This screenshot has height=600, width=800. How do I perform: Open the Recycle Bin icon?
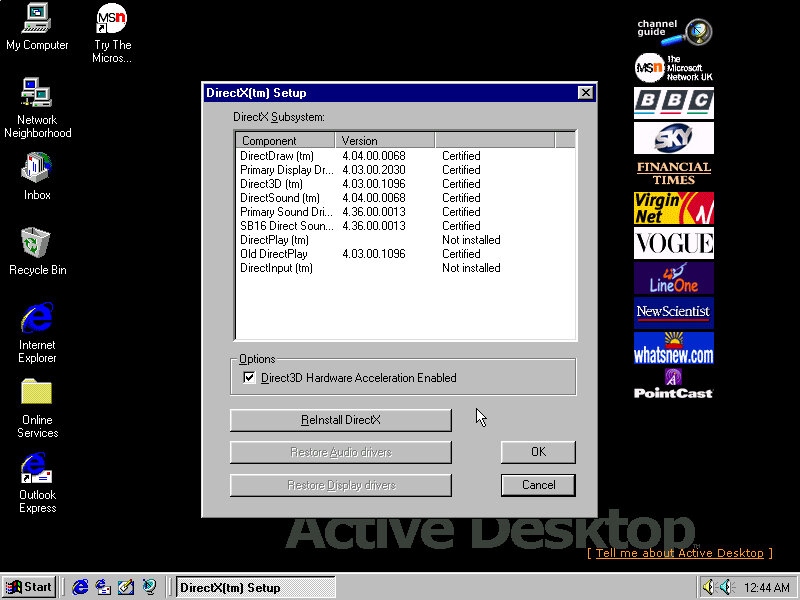coord(37,243)
